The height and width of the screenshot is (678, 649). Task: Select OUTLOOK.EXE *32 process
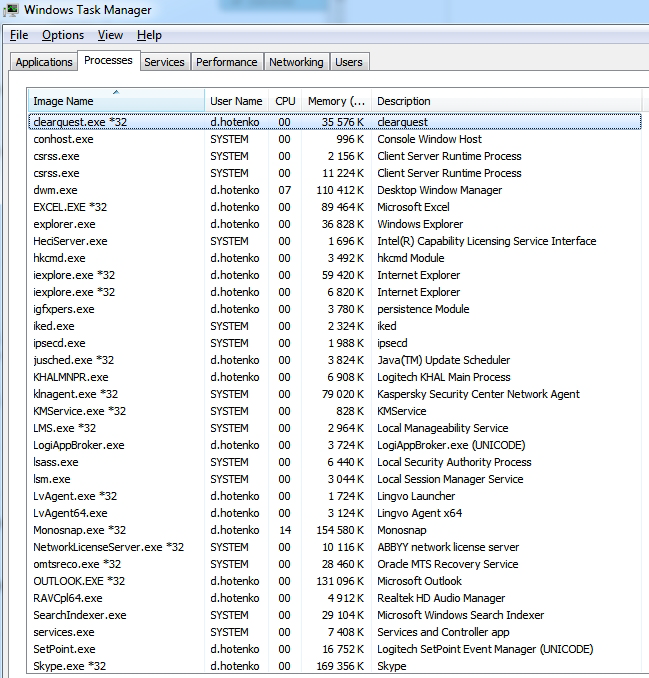tap(335, 581)
